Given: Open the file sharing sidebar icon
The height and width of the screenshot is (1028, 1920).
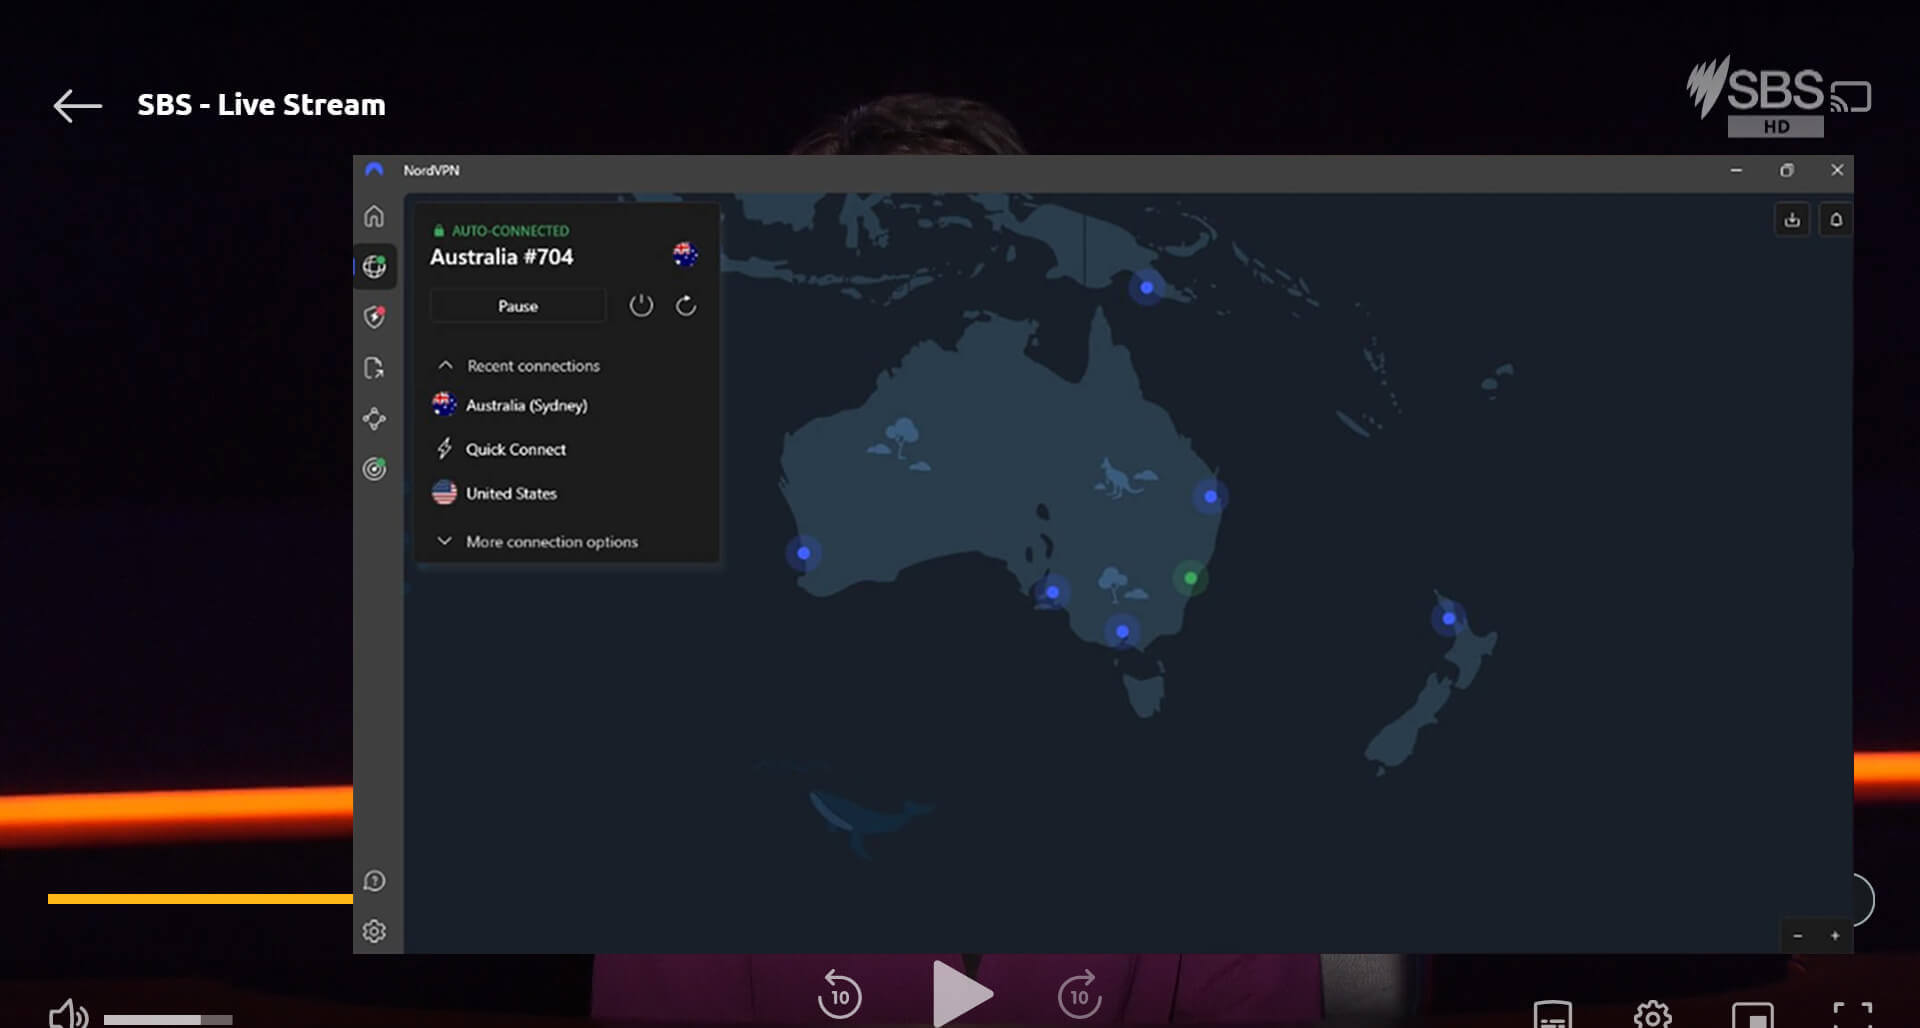Looking at the screenshot, I should [x=374, y=368].
